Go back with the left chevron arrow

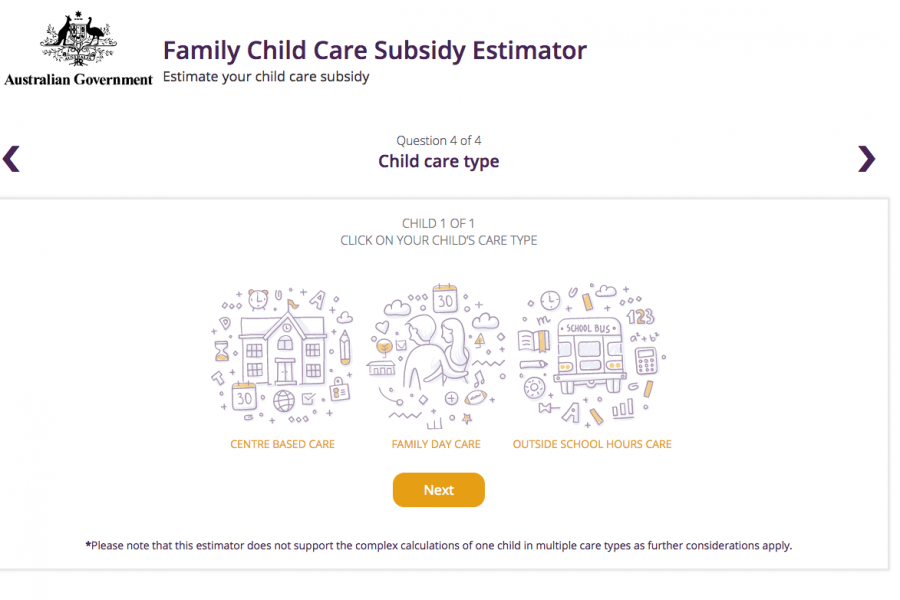pos(12,158)
